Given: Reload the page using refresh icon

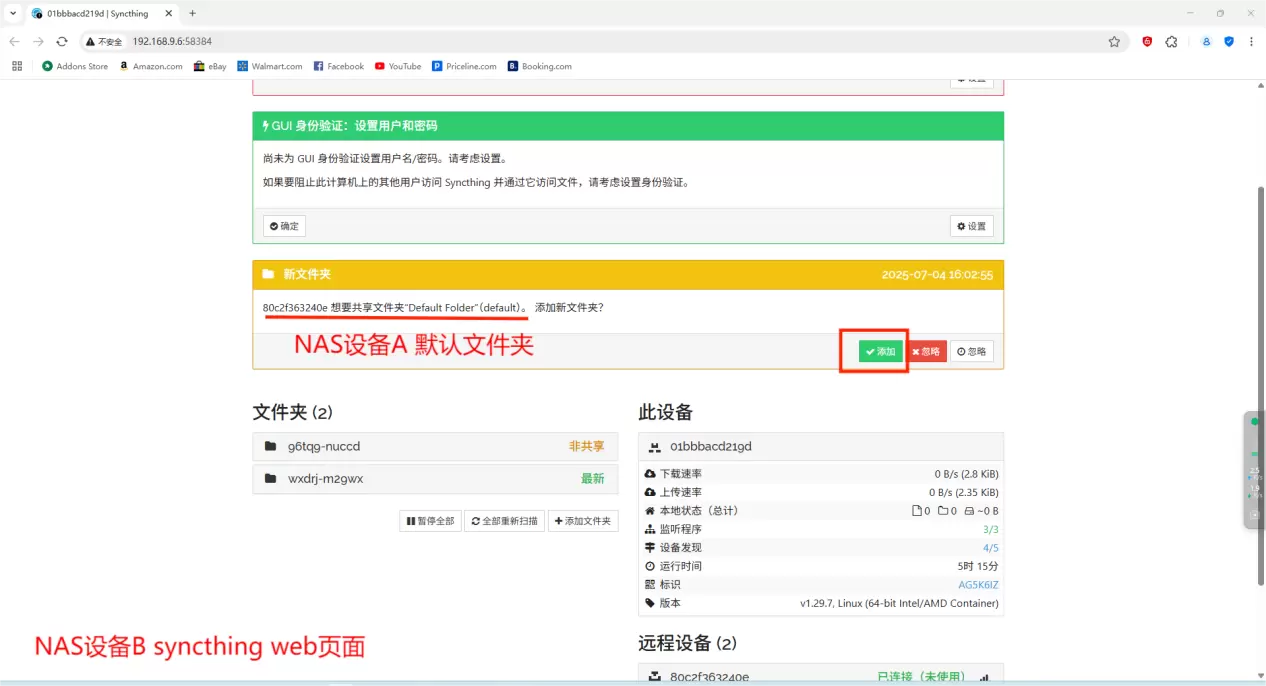Looking at the screenshot, I should (62, 42).
